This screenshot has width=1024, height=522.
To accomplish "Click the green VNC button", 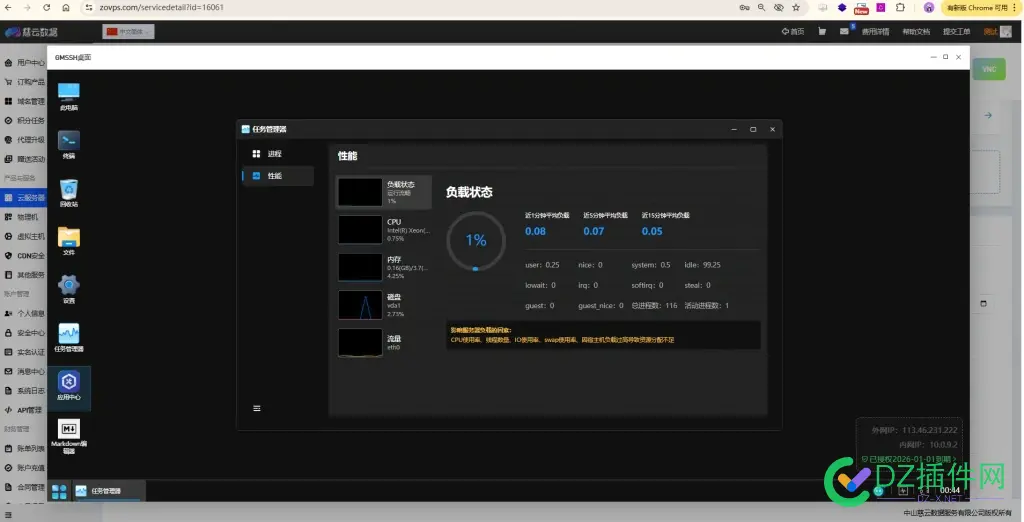I will click(x=989, y=69).
